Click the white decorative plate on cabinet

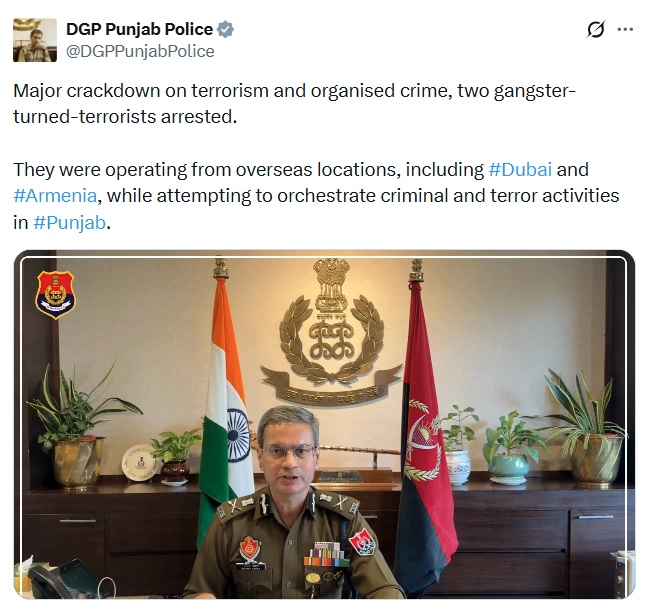139,463
